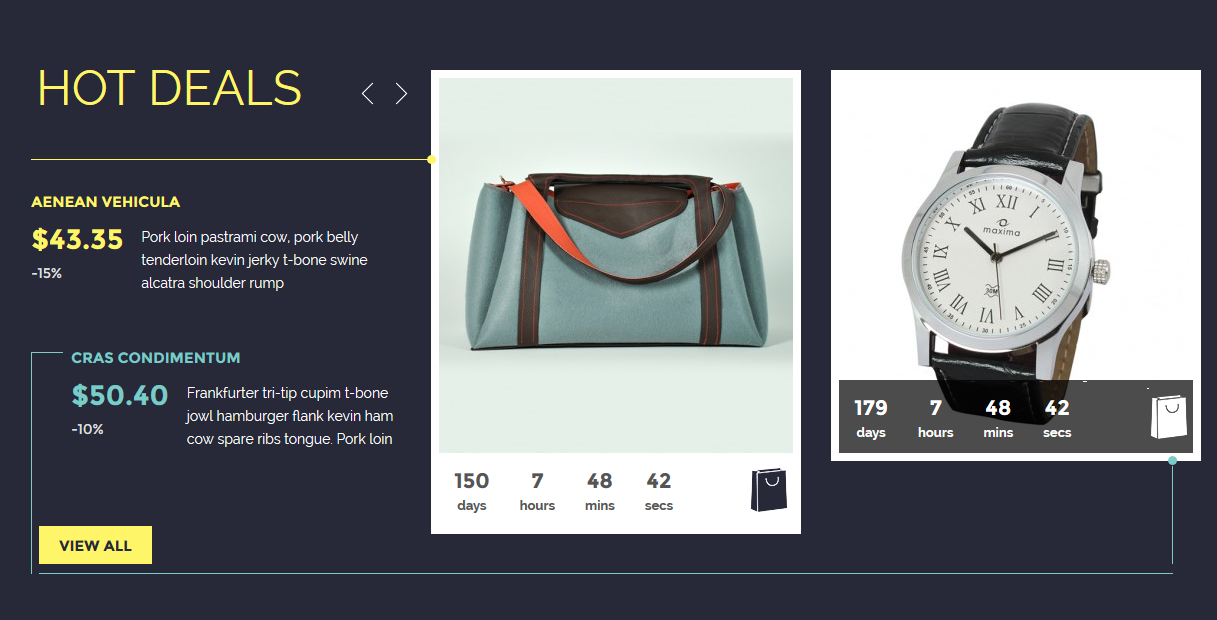Click the -15% discount label
Screen dimensions: 1217x620
47,273
